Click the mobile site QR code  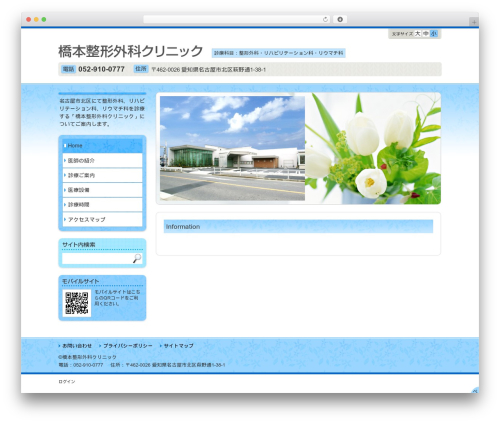77,303
